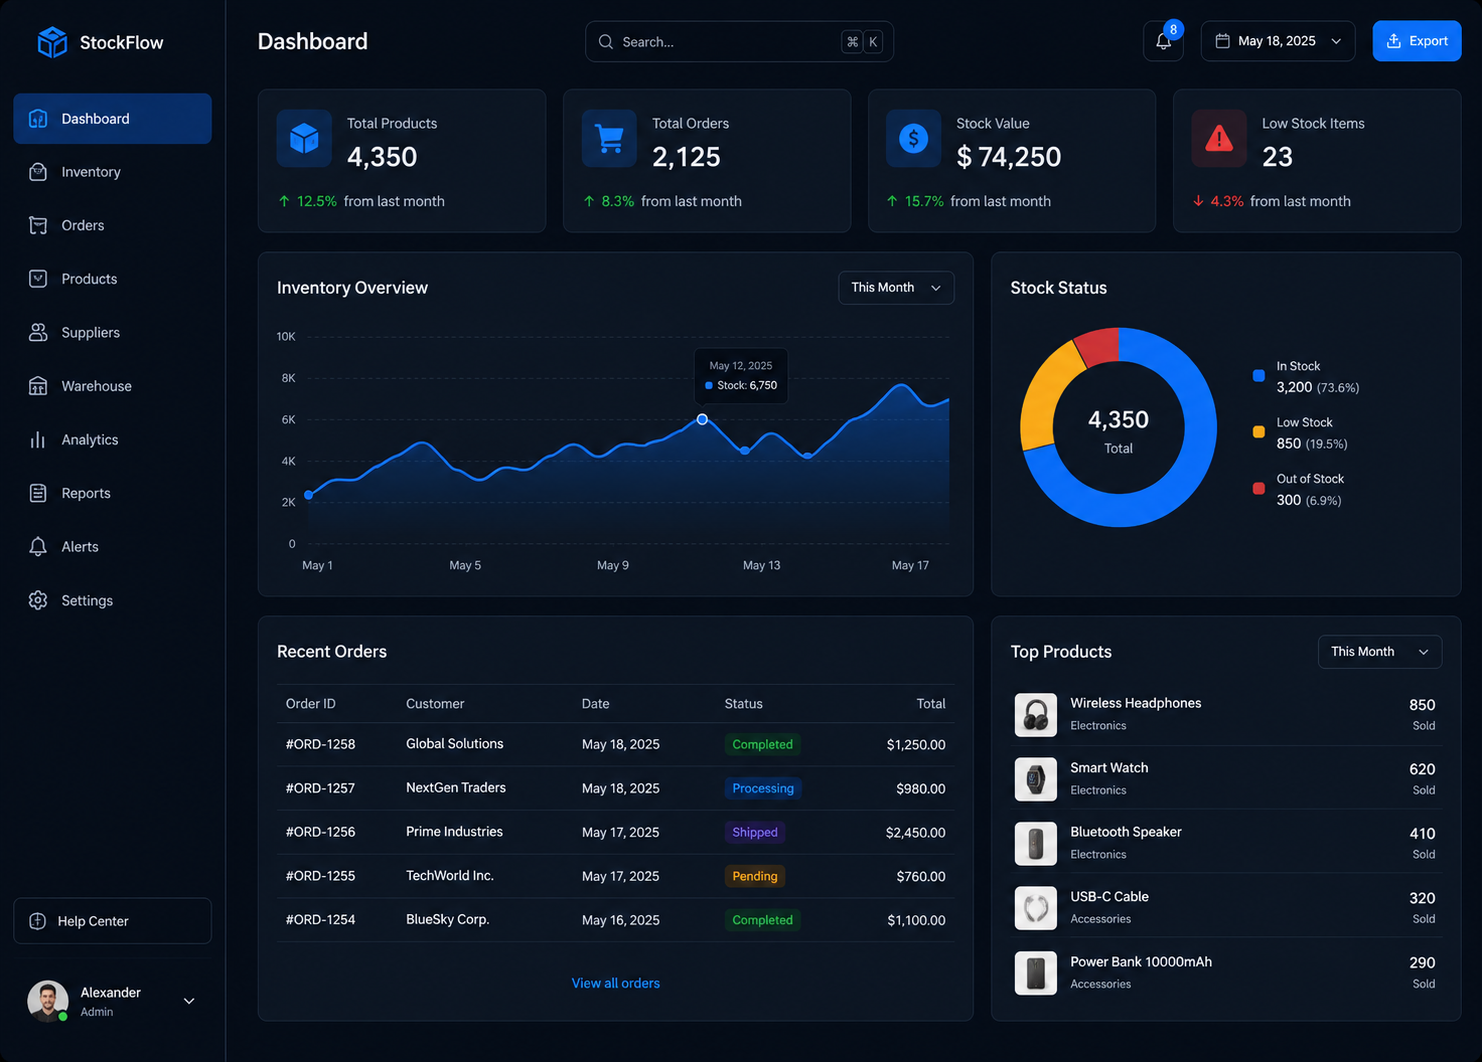Click the Suppliers people icon
Screen dimensions: 1482x1062
pos(38,332)
